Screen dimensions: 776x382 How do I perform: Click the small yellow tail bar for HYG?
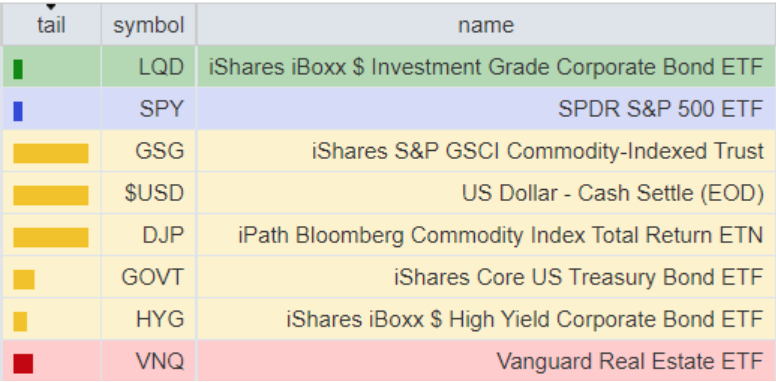click(20, 322)
